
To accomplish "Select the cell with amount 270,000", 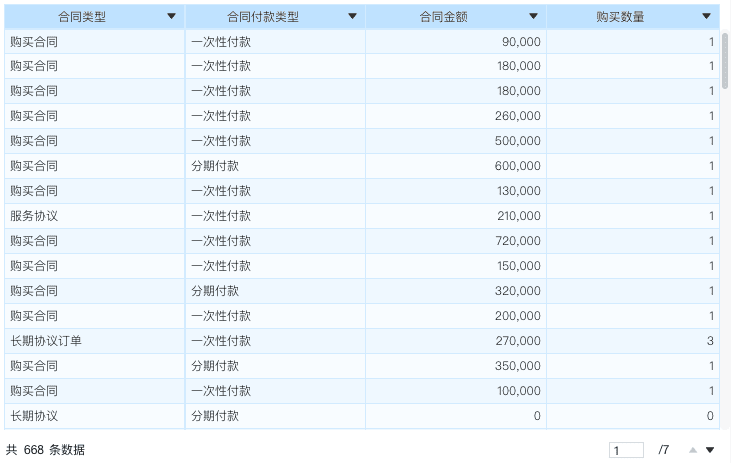I will (x=456, y=341).
